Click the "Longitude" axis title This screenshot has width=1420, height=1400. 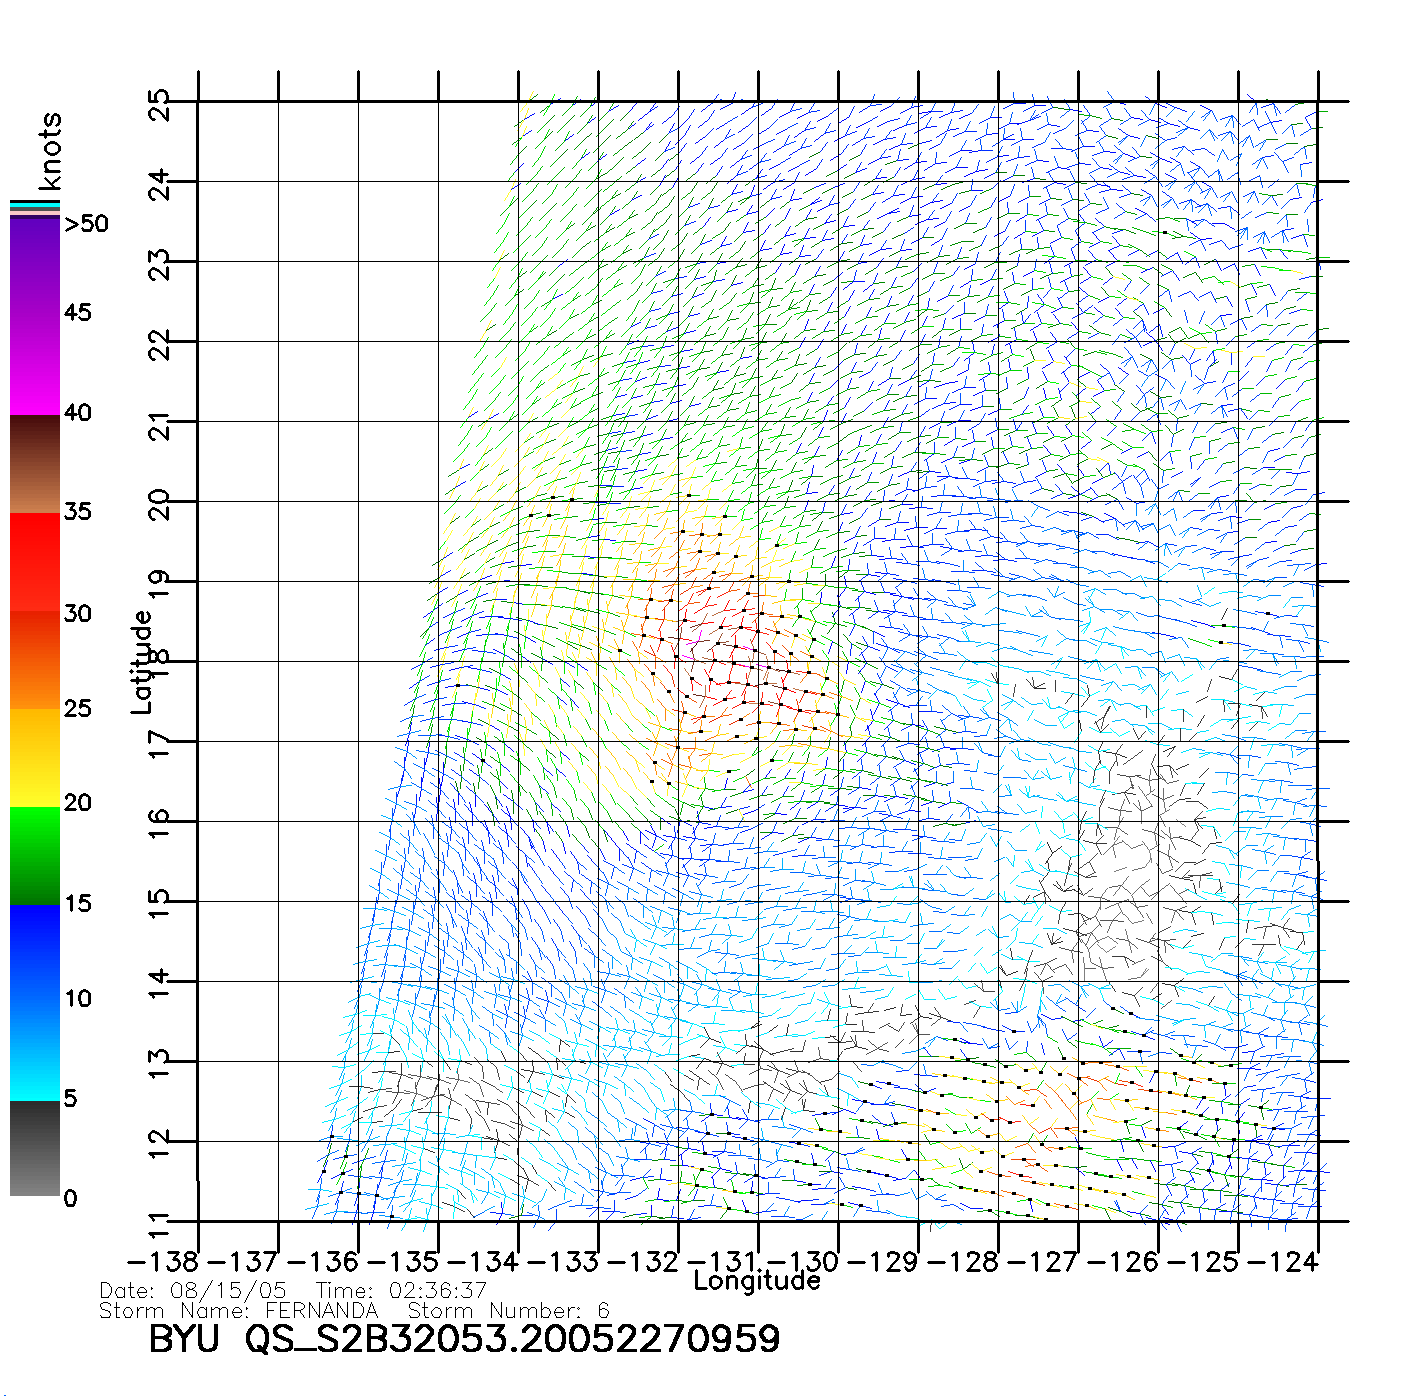pyautogui.click(x=757, y=1281)
